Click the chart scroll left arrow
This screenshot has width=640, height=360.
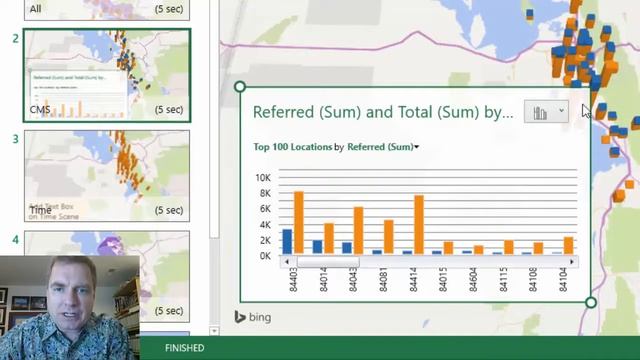click(287, 262)
